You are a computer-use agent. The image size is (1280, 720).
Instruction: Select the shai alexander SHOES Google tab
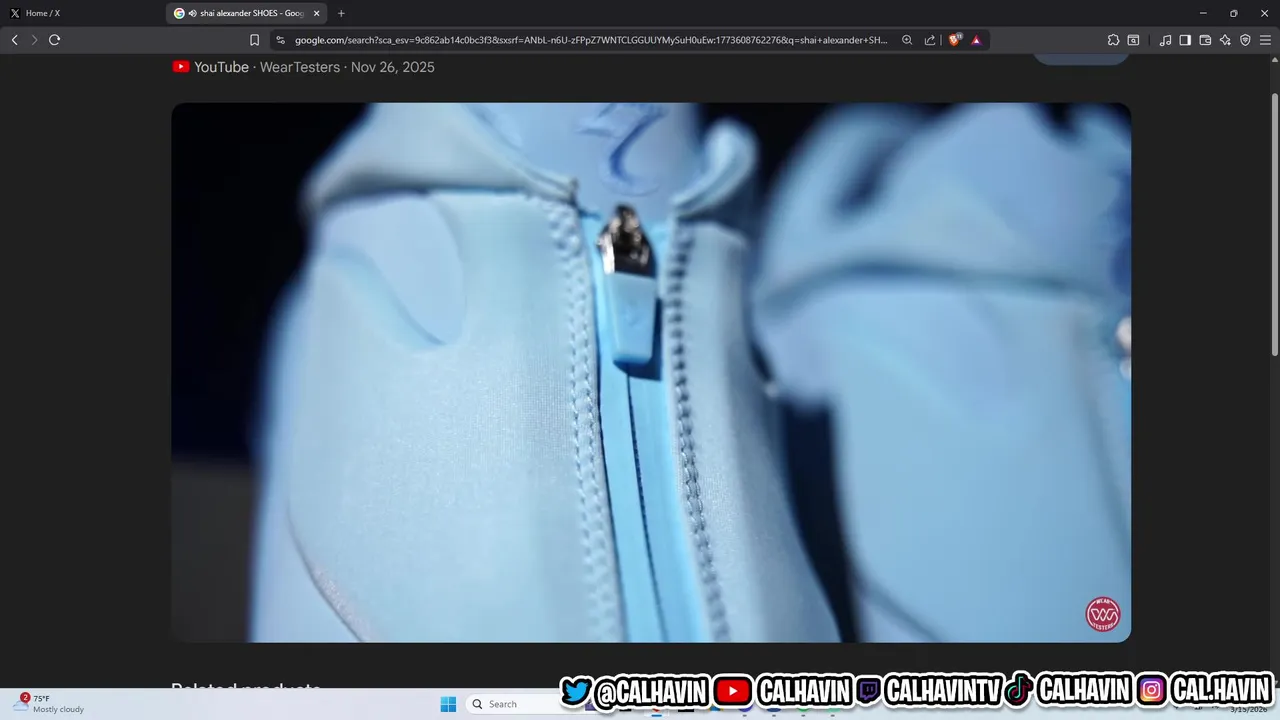[247, 13]
